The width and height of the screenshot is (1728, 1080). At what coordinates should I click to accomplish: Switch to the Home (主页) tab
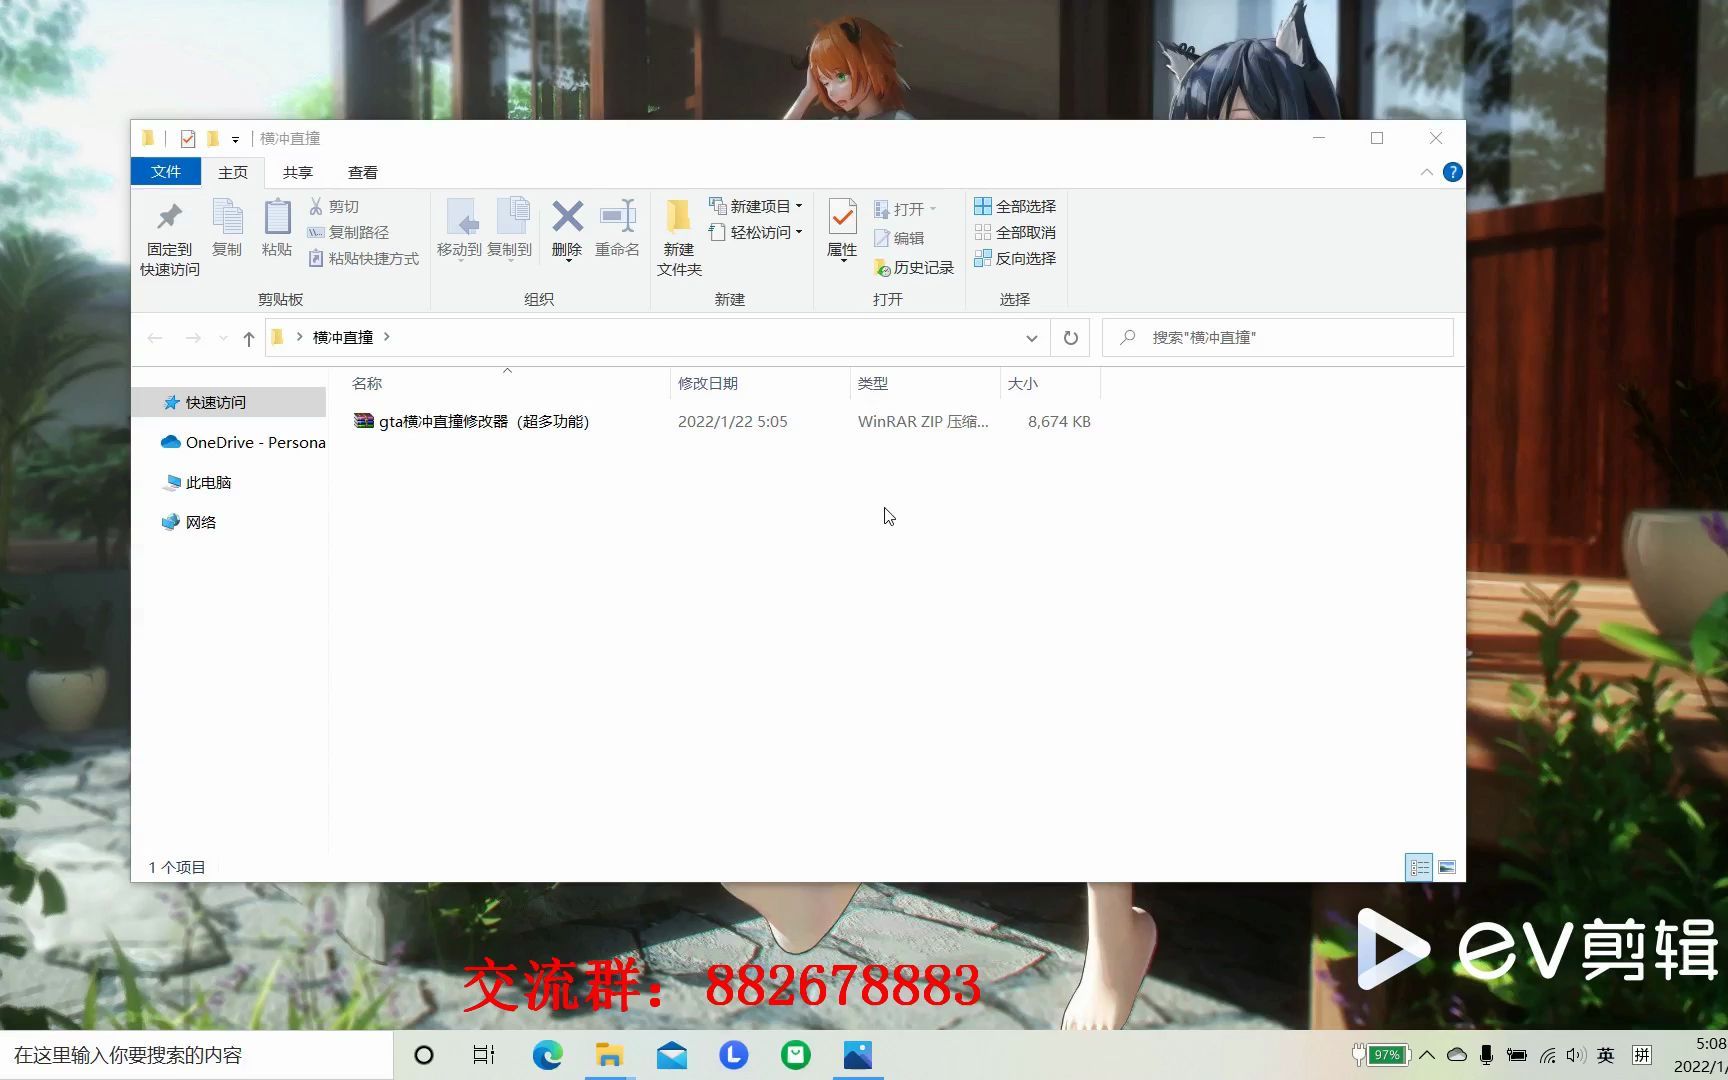click(x=233, y=172)
